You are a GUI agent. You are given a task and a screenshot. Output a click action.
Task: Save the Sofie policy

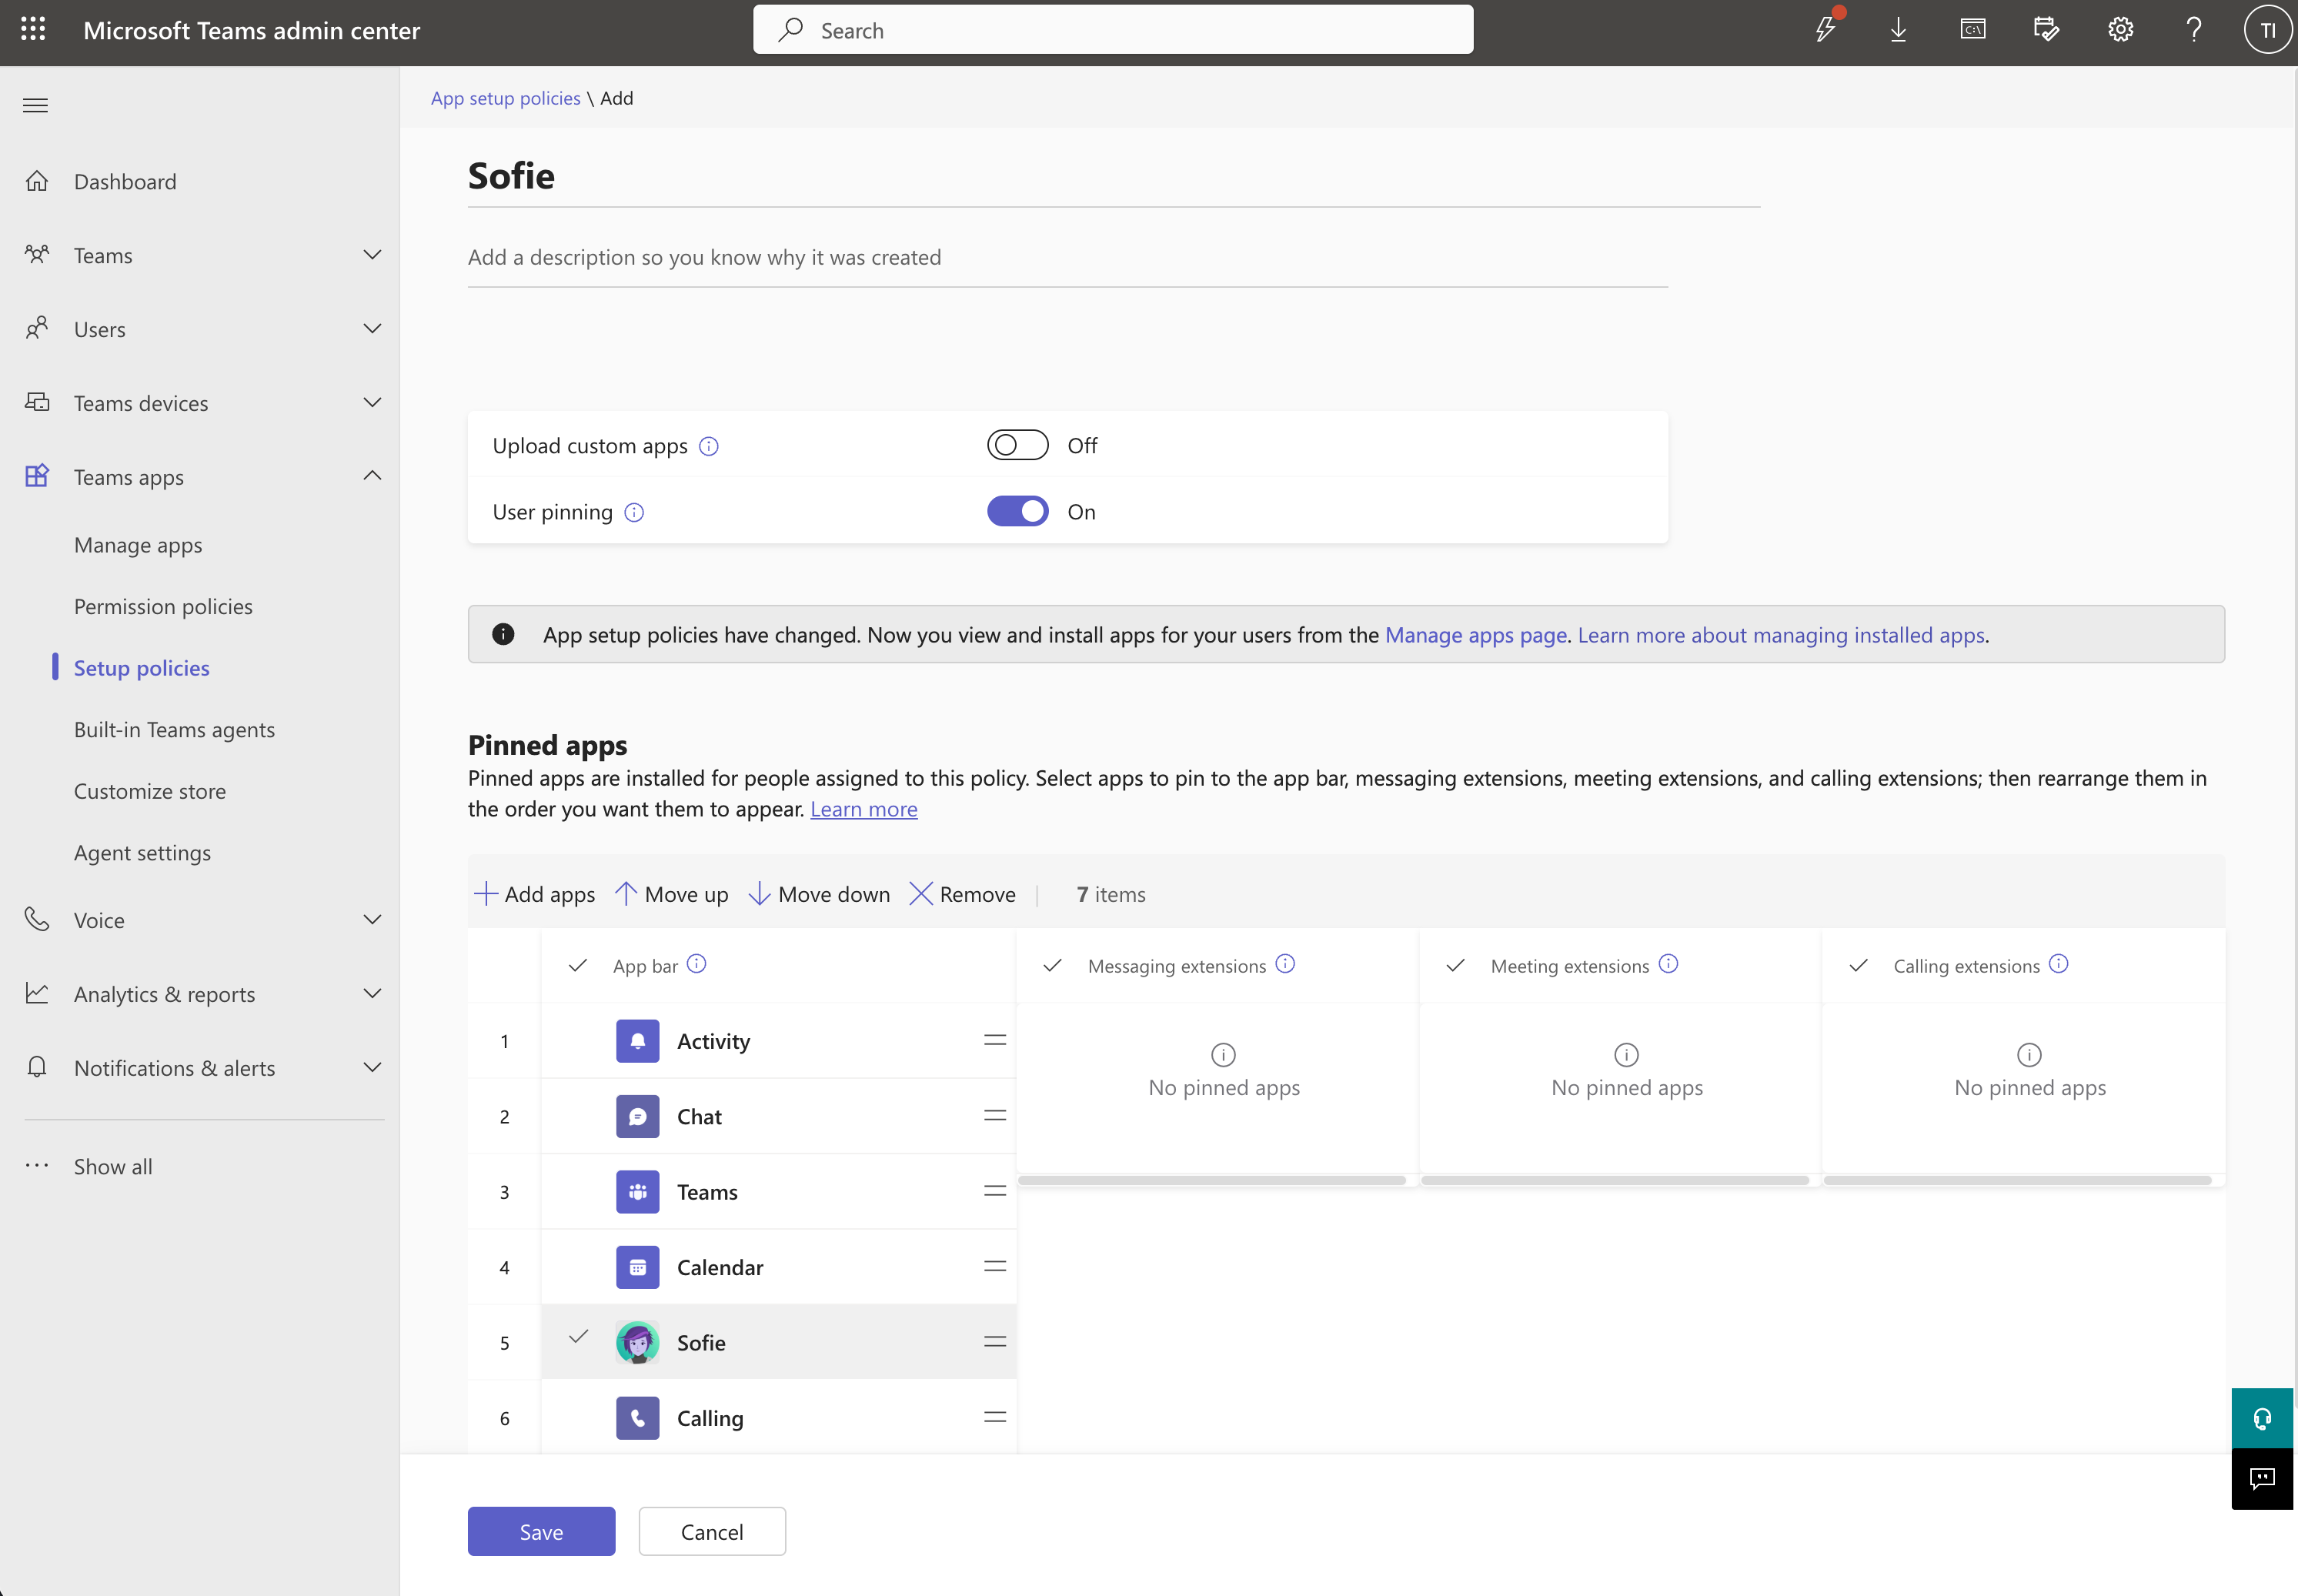[541, 1531]
